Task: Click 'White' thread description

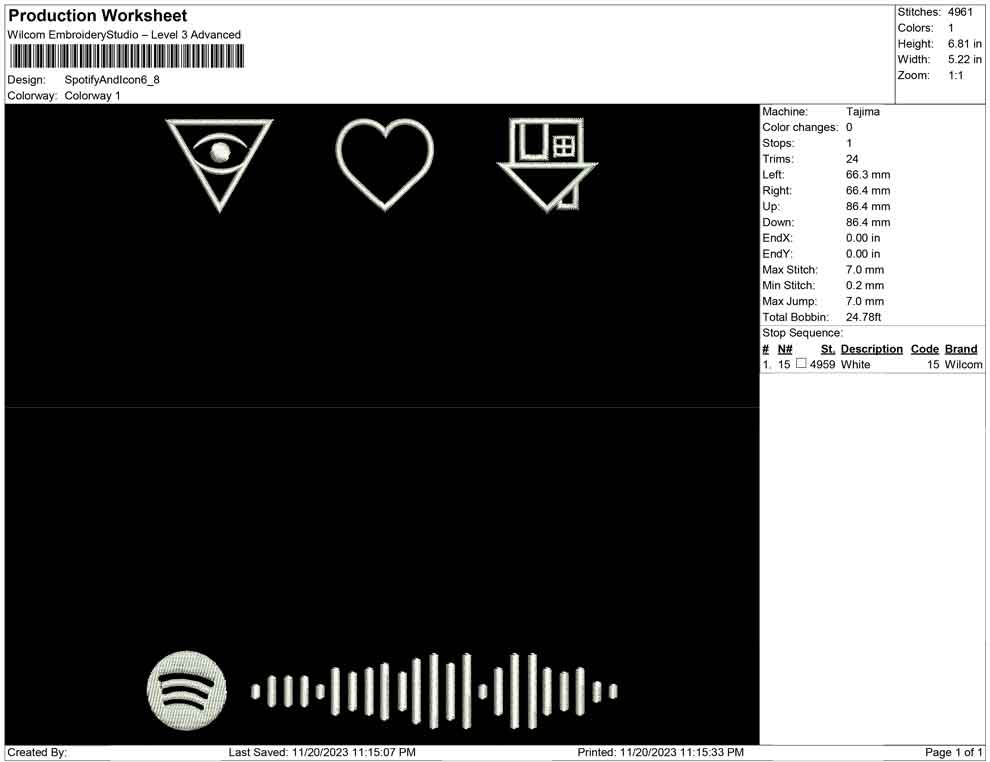Action: tap(856, 364)
